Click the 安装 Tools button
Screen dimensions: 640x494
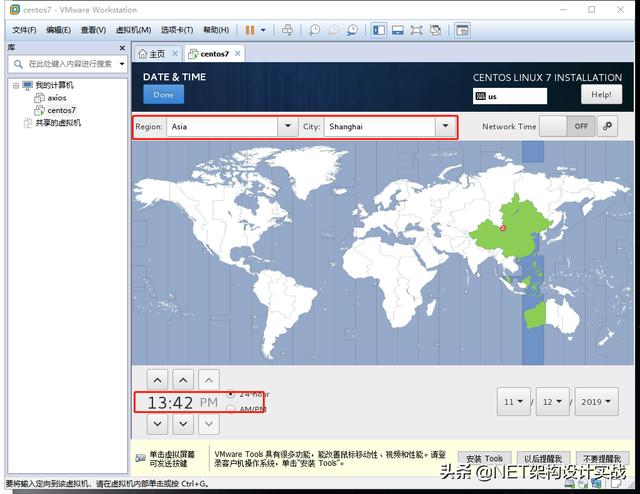click(484, 459)
